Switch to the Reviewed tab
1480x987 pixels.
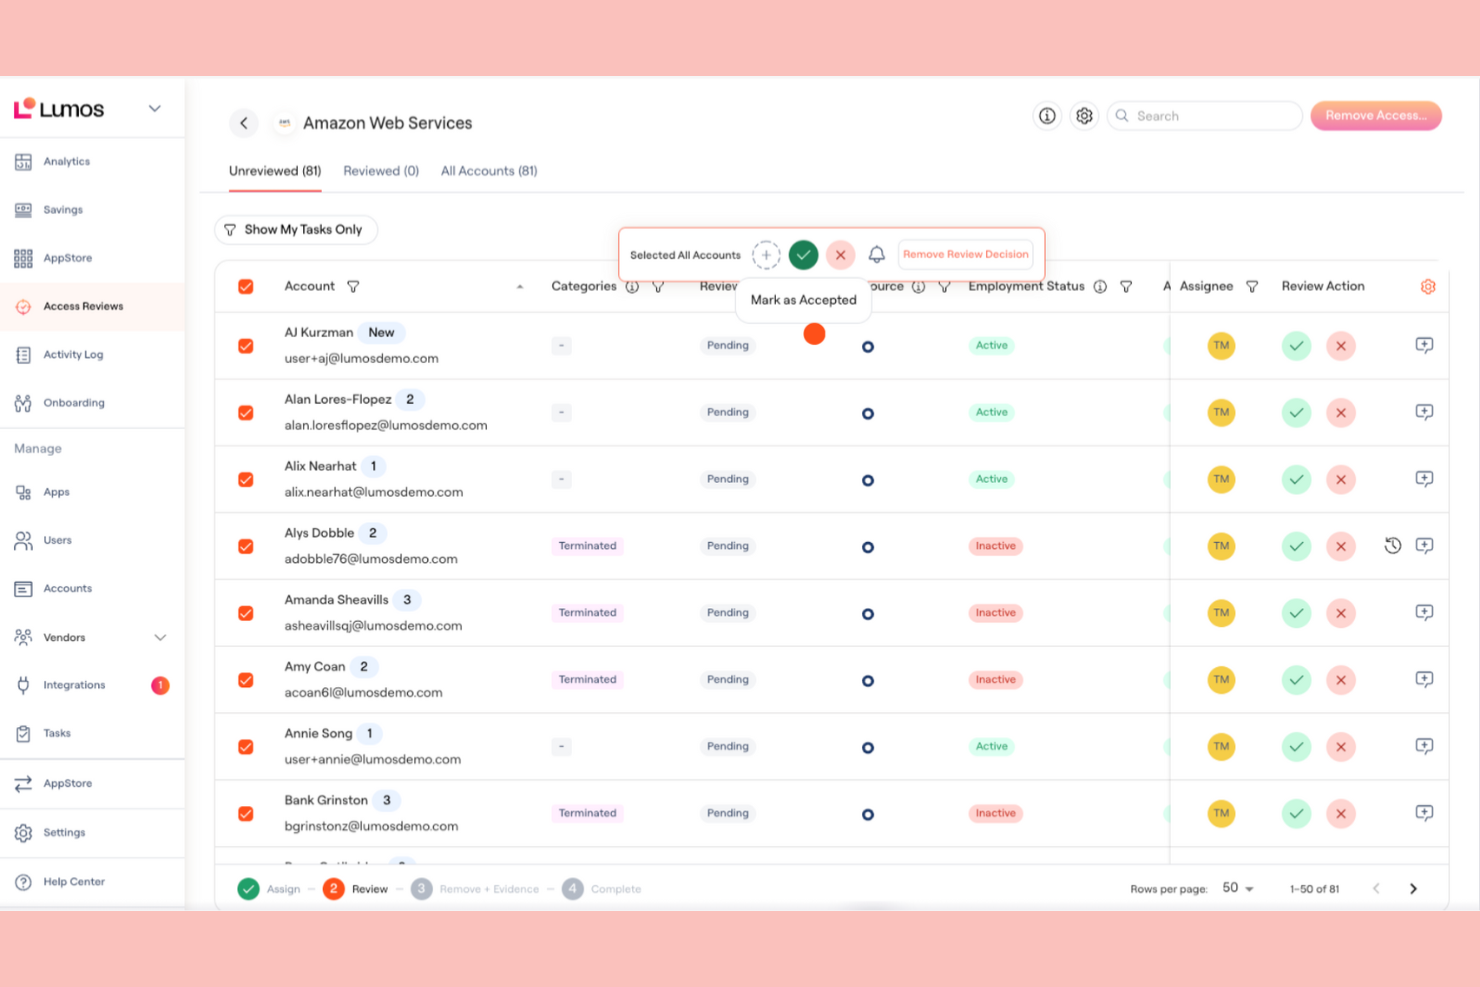click(x=380, y=170)
